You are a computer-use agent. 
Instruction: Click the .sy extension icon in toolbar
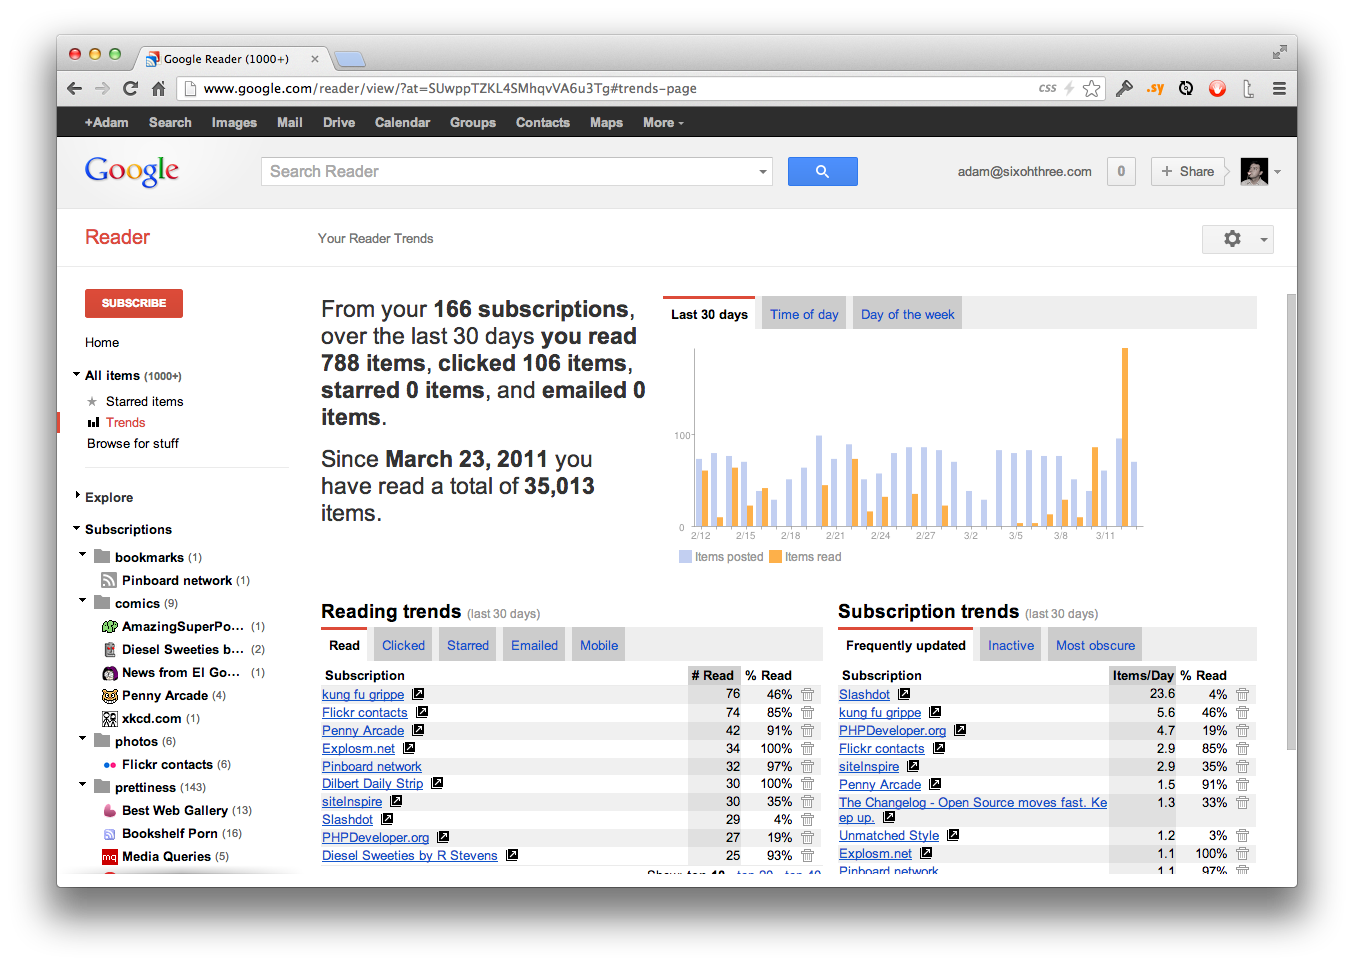(1155, 88)
